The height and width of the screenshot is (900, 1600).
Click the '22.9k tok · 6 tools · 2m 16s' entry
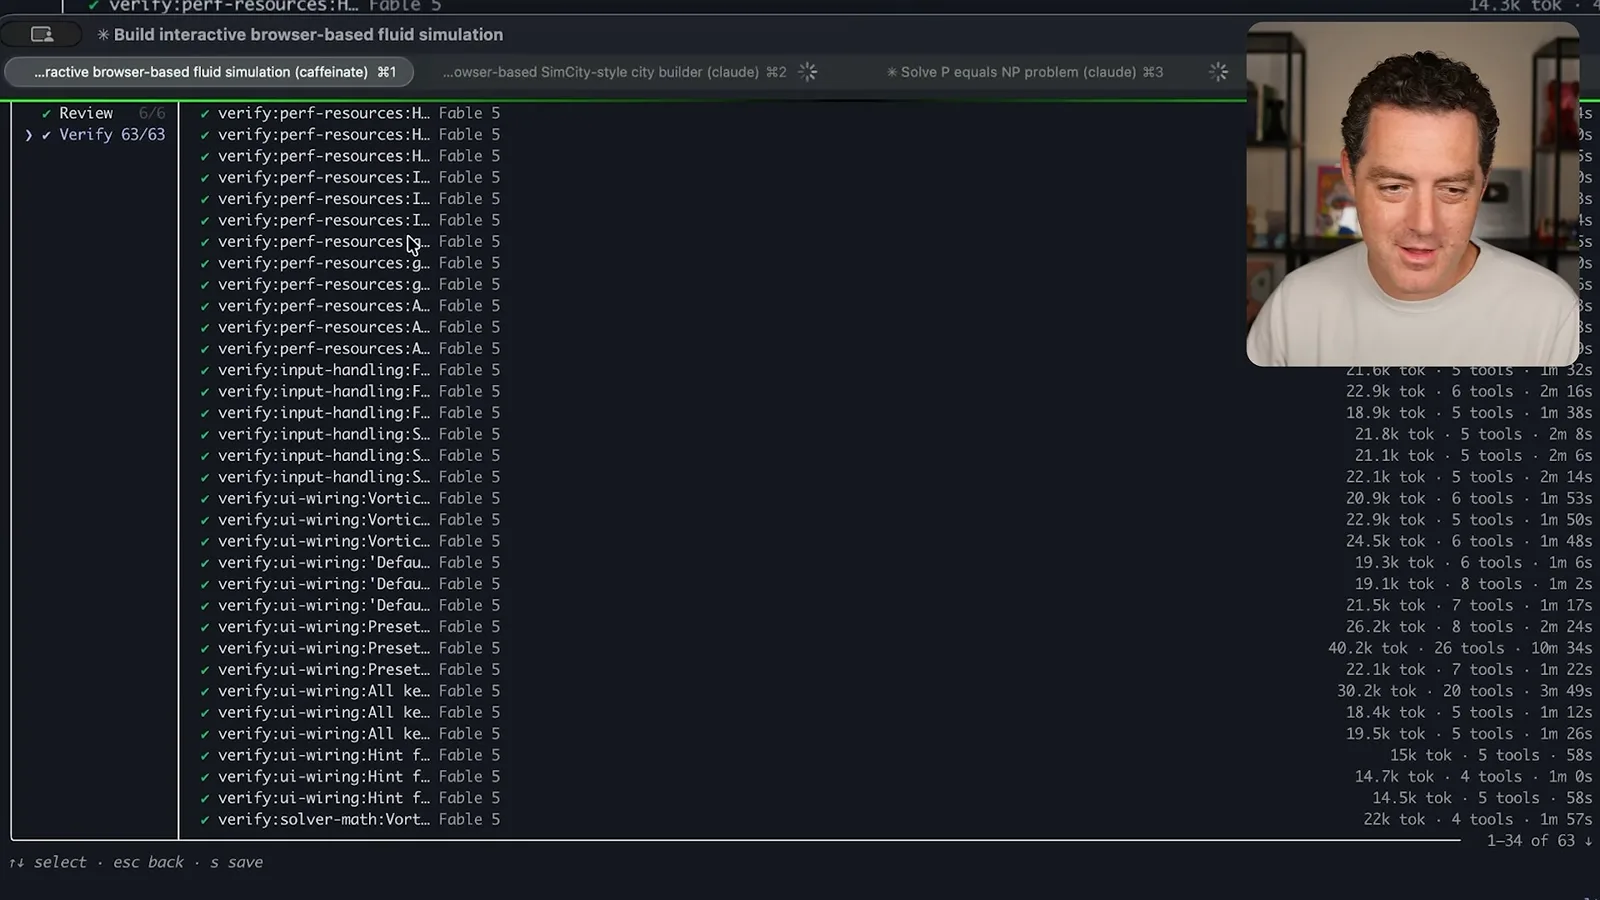(1469, 392)
